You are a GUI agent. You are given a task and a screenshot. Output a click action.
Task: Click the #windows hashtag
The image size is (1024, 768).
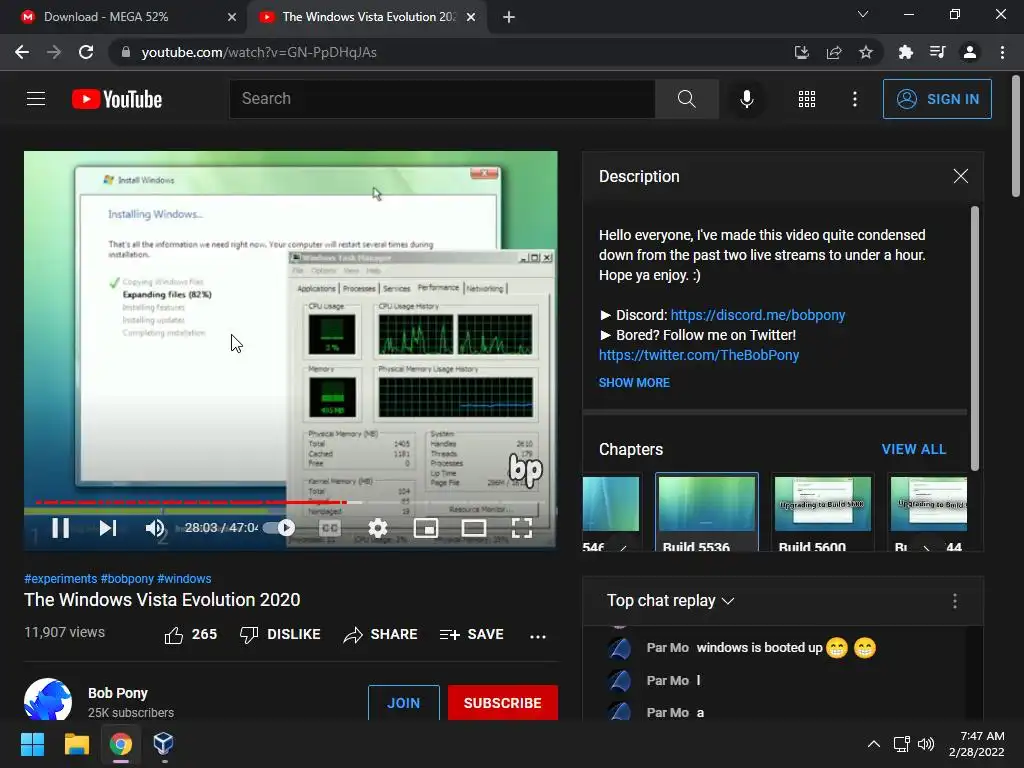click(184, 579)
